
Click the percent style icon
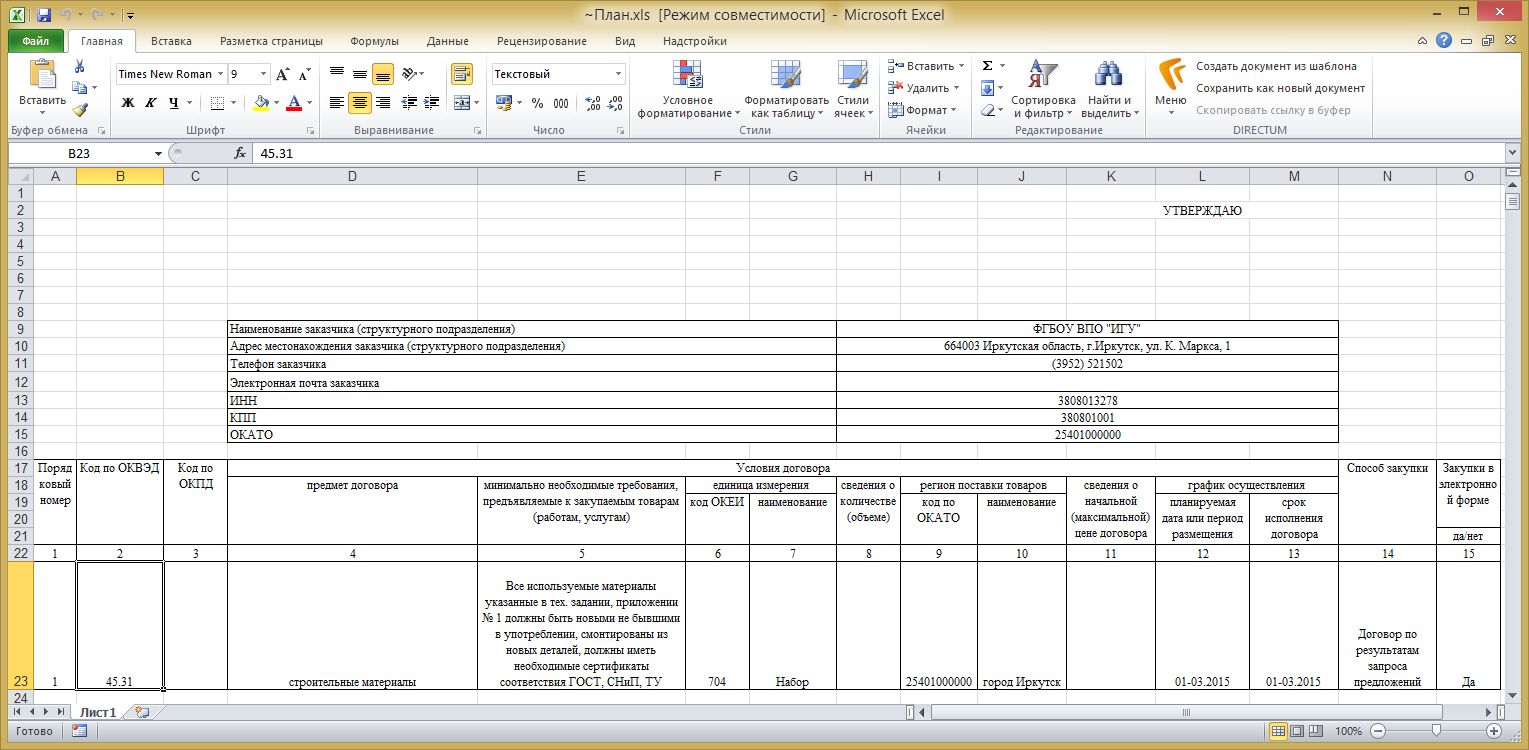point(537,103)
